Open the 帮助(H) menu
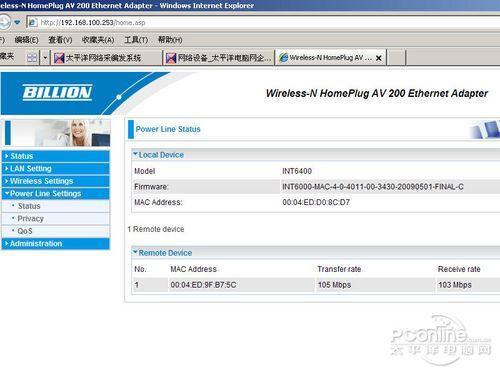 [x=170, y=40]
